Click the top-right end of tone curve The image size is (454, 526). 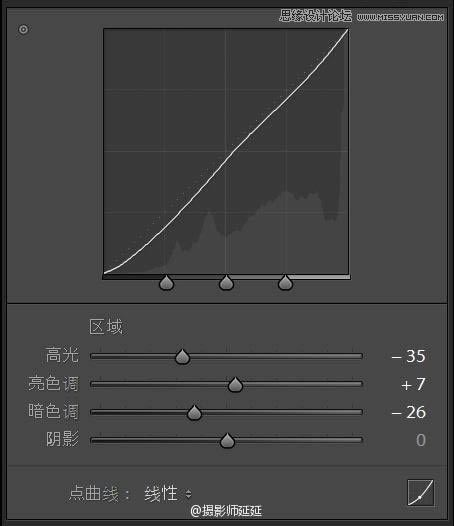coord(347,31)
